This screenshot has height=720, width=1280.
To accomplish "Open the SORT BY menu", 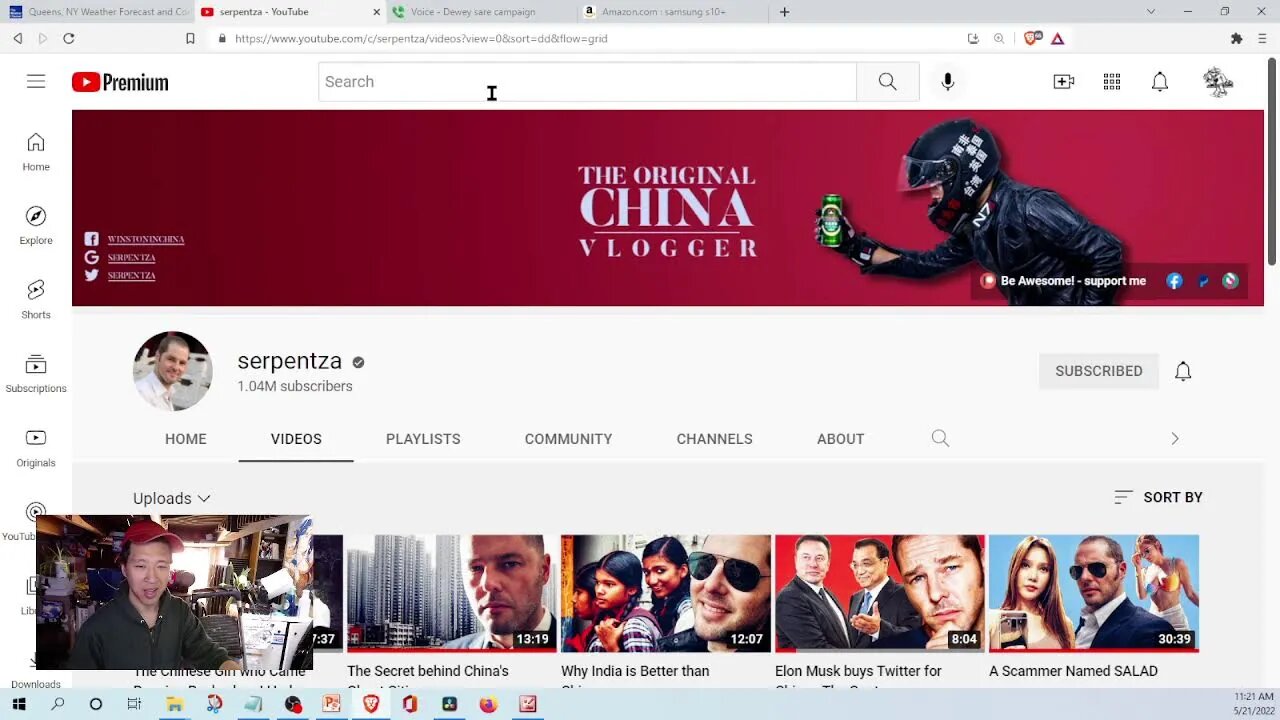I will click(x=1158, y=497).
